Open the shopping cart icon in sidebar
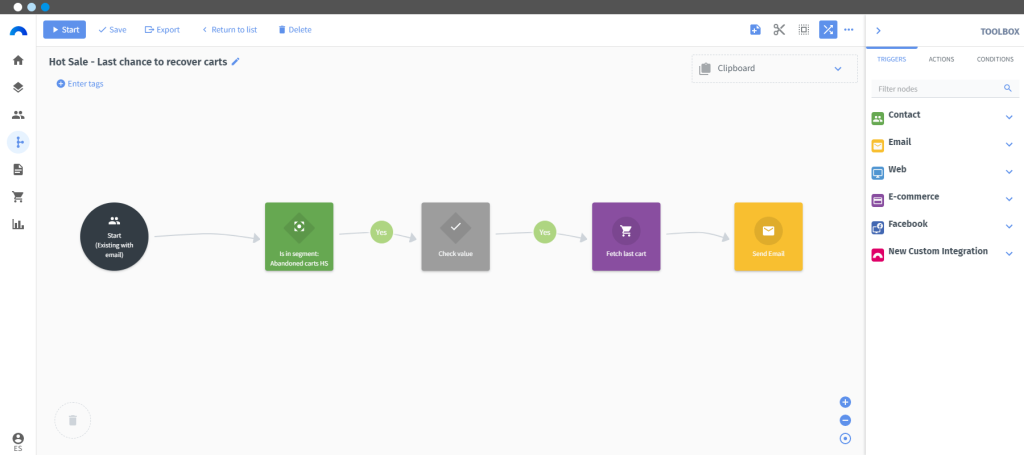1024x455 pixels. (18, 196)
